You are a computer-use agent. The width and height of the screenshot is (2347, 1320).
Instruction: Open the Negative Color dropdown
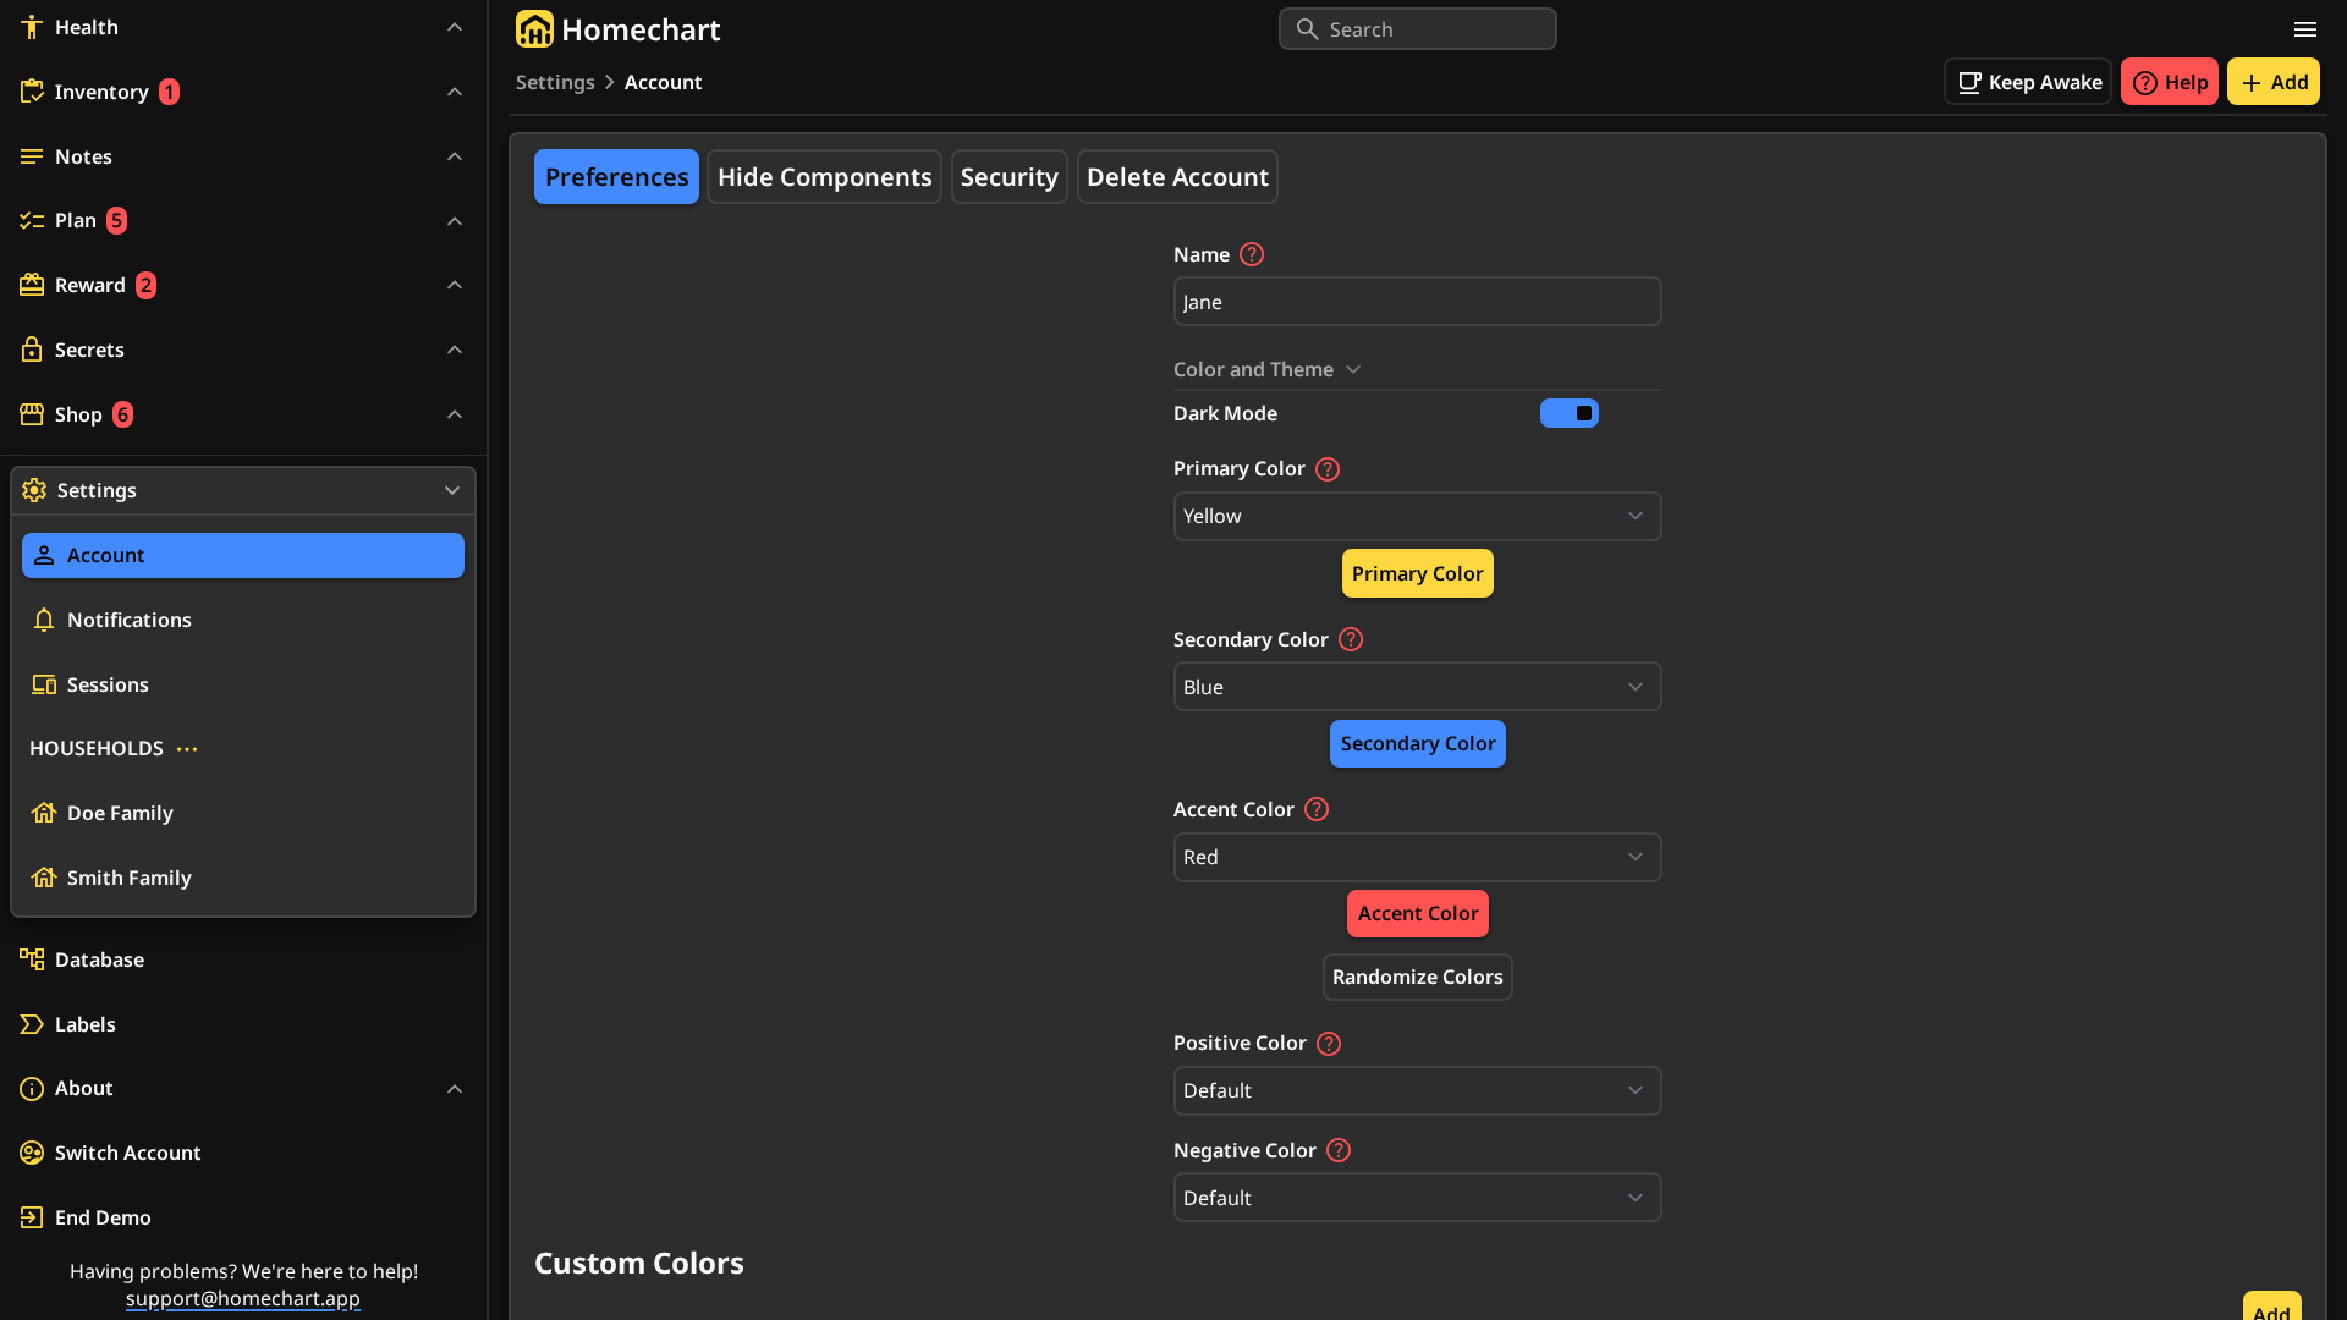[1417, 1198]
